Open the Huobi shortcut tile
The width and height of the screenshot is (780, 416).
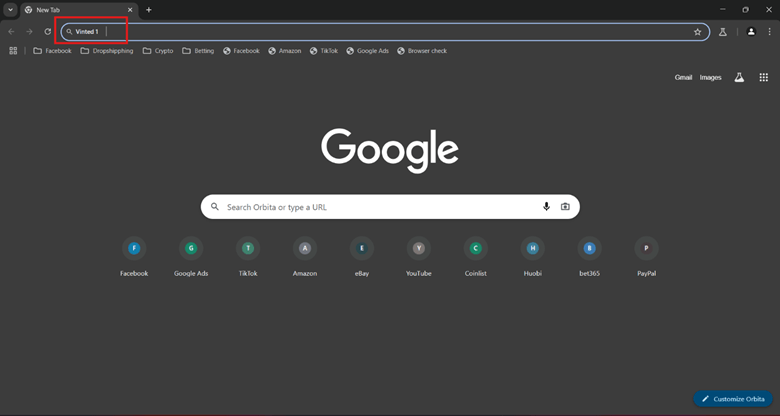[x=533, y=256]
